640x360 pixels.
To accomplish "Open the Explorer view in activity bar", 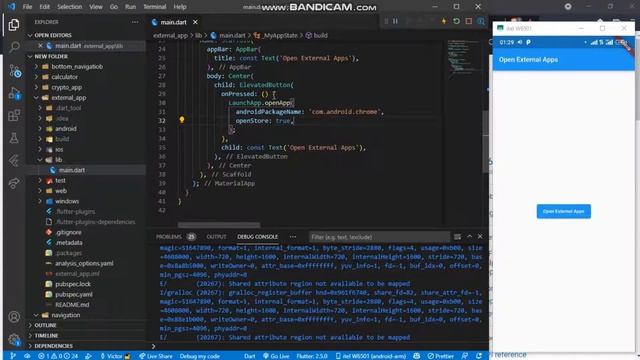I will tap(14, 25).
